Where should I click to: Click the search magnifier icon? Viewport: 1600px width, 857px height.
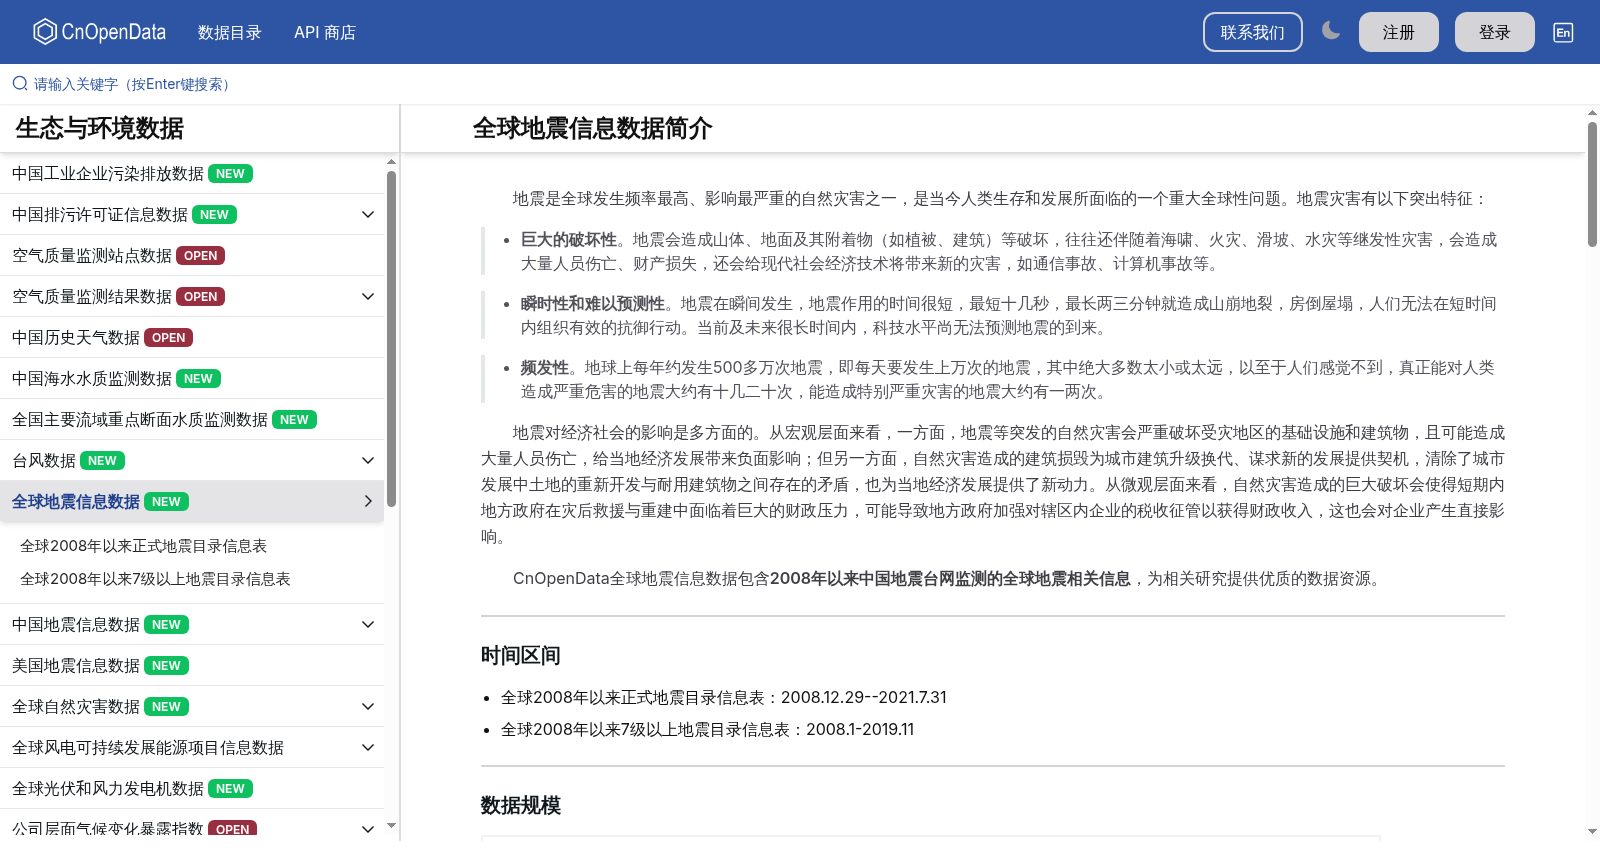pos(20,84)
